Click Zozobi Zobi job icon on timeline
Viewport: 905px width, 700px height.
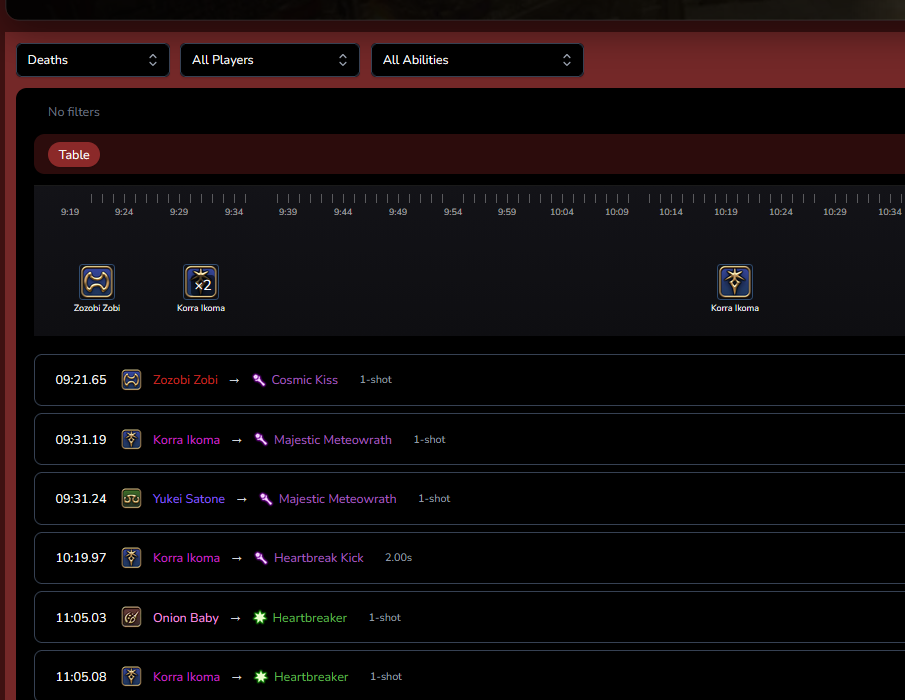[x=97, y=282]
